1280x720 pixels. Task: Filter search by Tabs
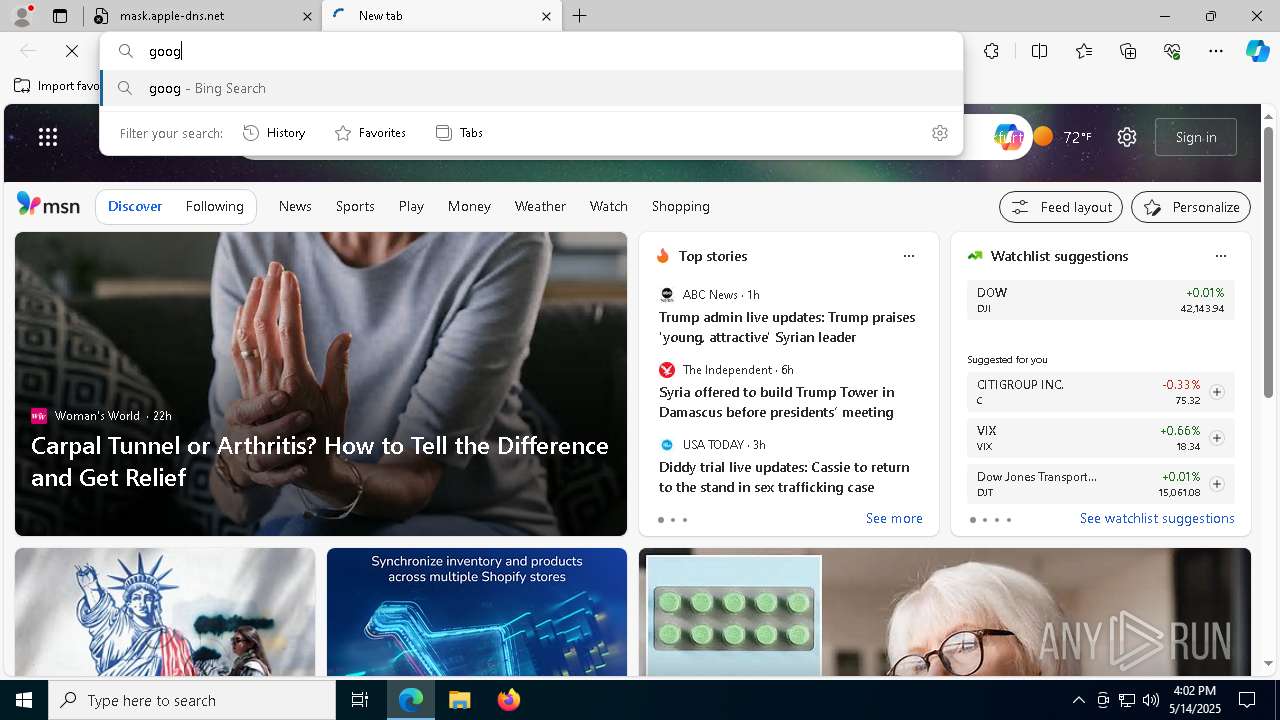tap(460, 133)
